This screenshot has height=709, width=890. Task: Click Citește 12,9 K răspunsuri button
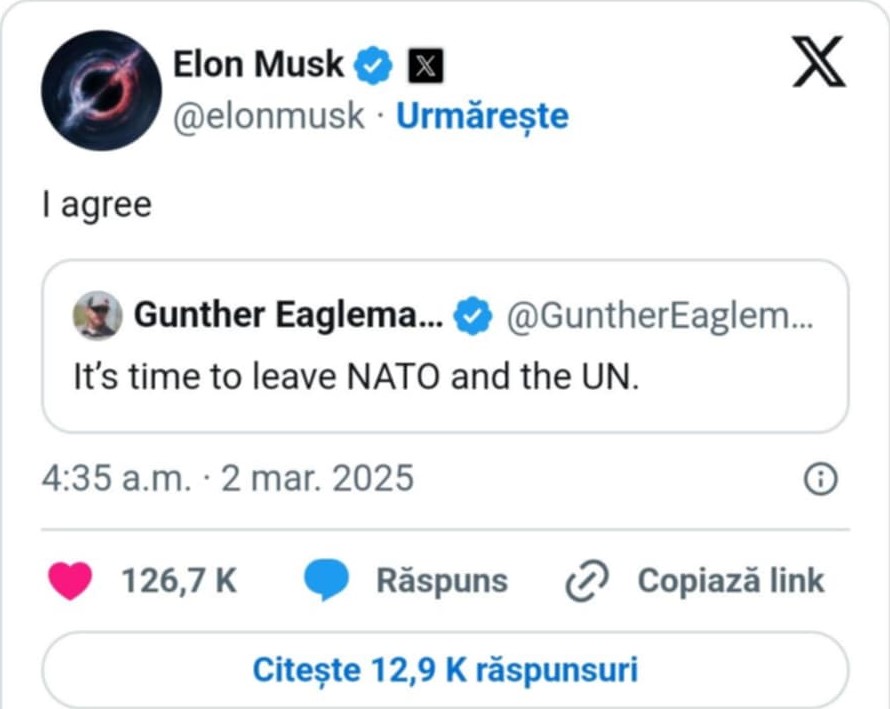click(x=445, y=669)
